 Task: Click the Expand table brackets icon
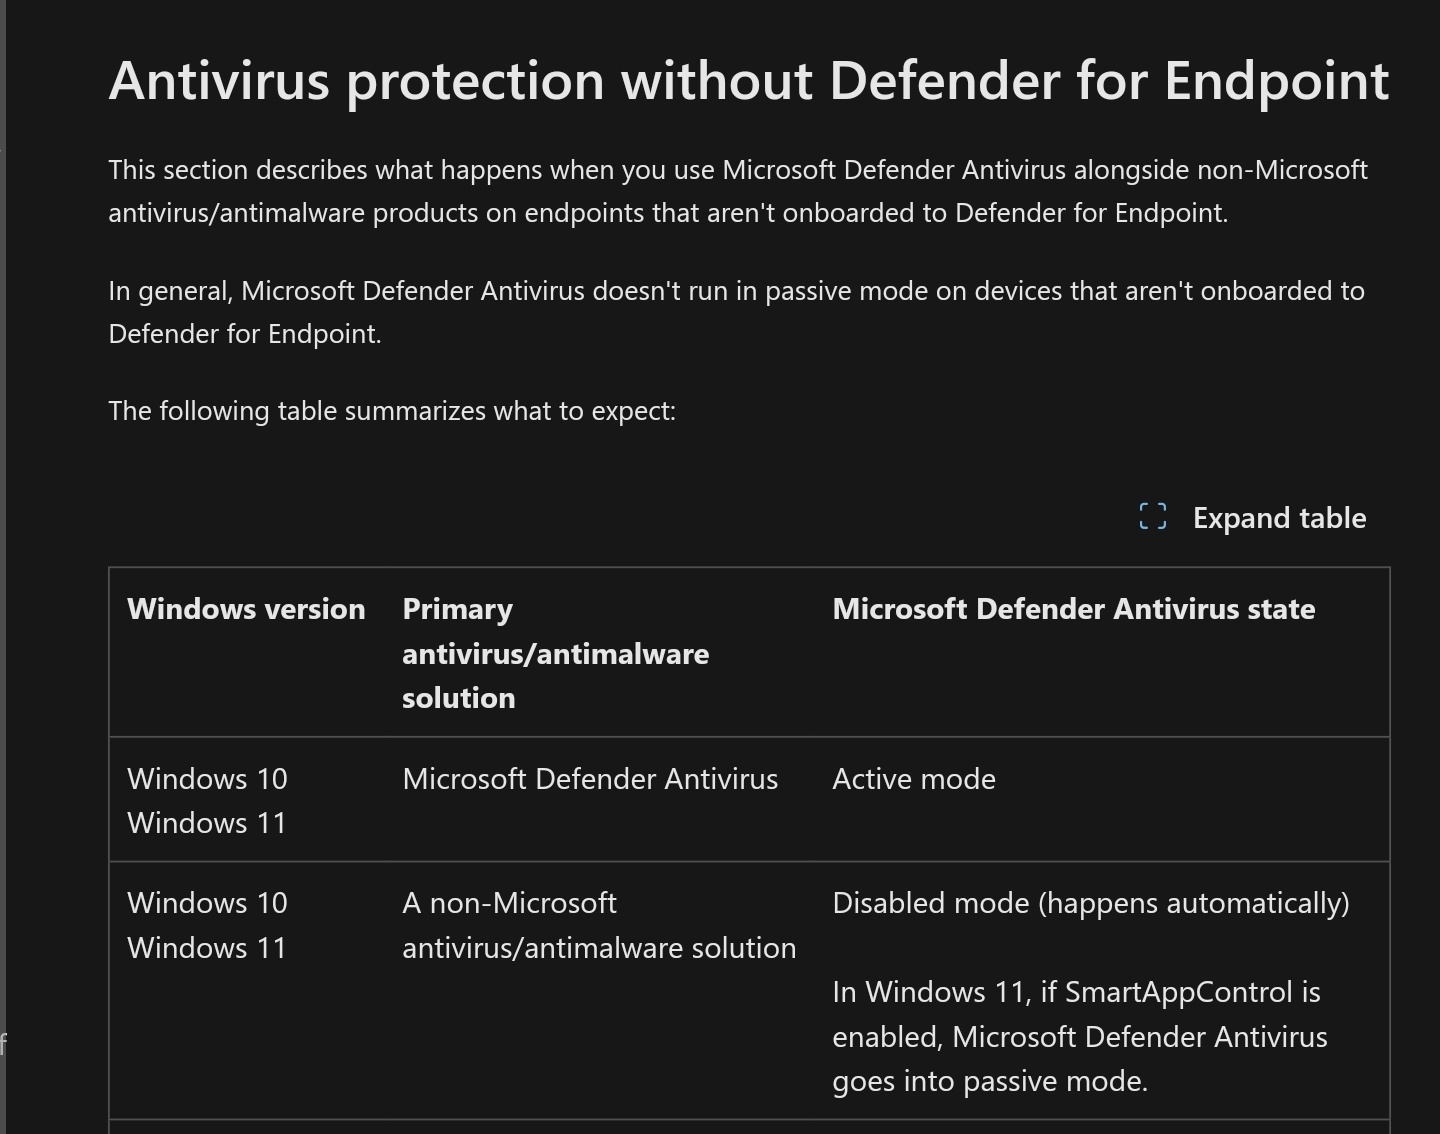1152,517
